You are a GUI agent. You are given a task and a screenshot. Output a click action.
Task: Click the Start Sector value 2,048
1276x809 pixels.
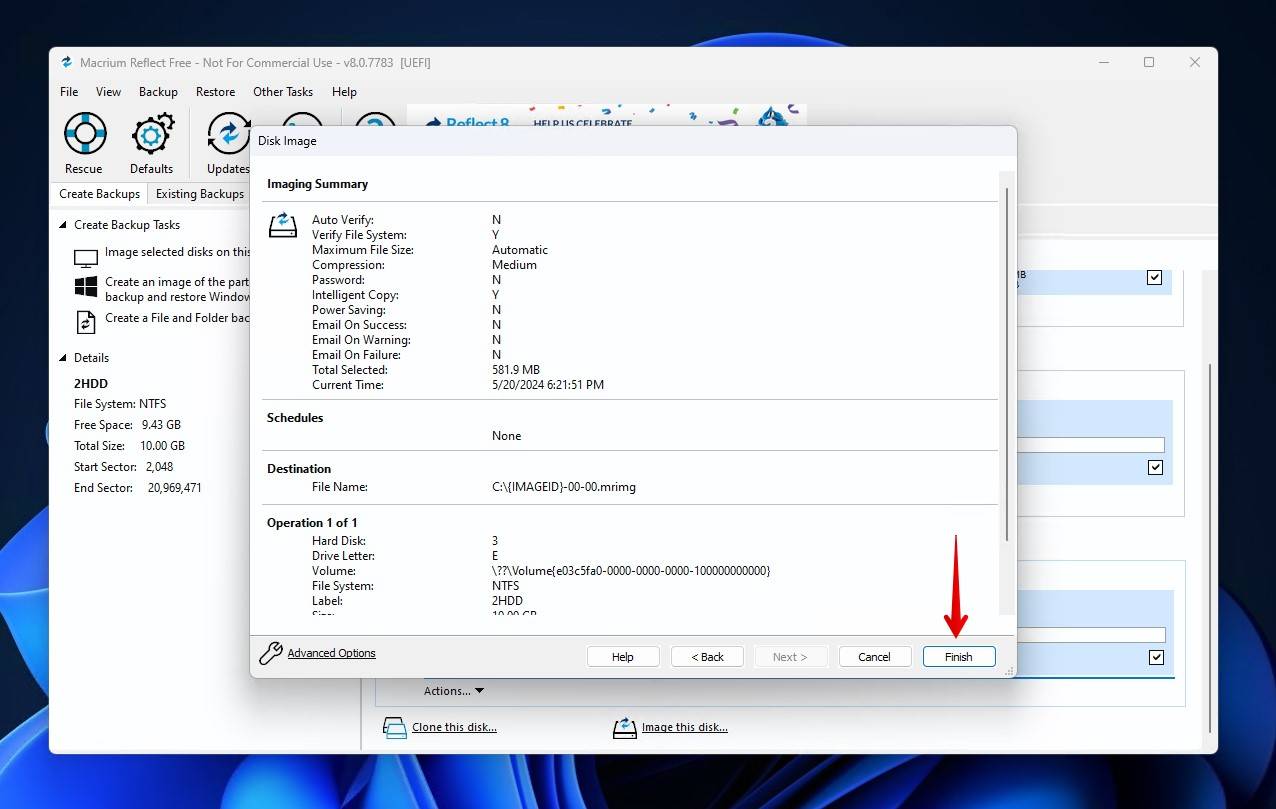point(159,467)
